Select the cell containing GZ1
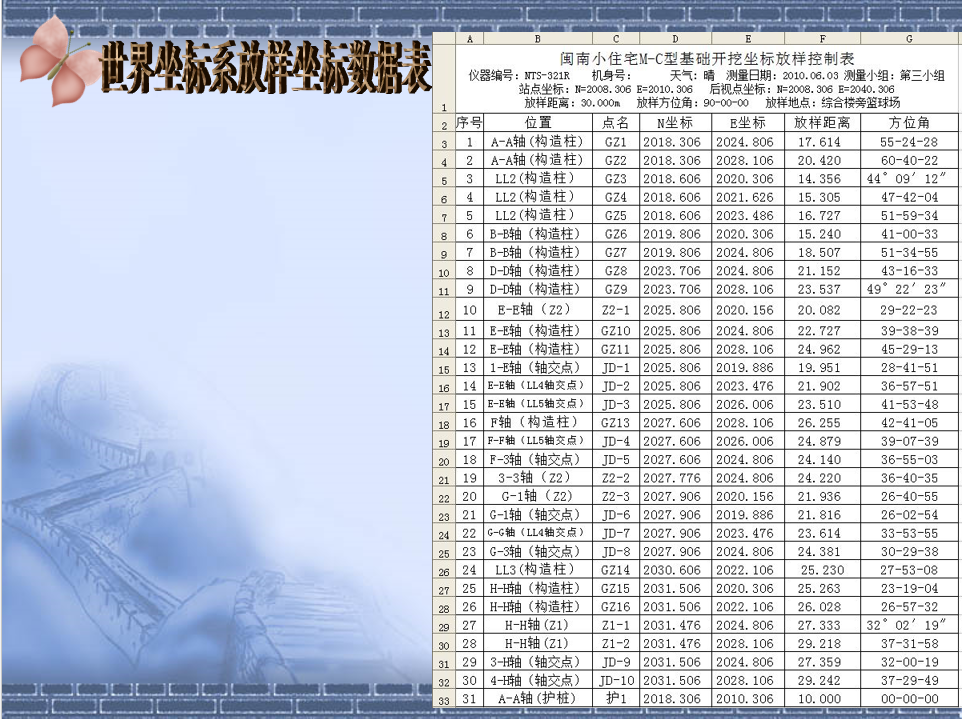The height and width of the screenshot is (719, 962). 617,142
